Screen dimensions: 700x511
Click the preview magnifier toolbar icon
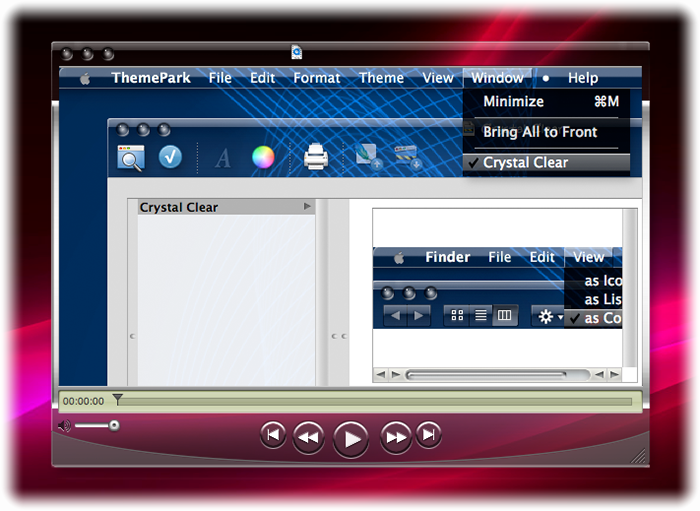[x=130, y=158]
